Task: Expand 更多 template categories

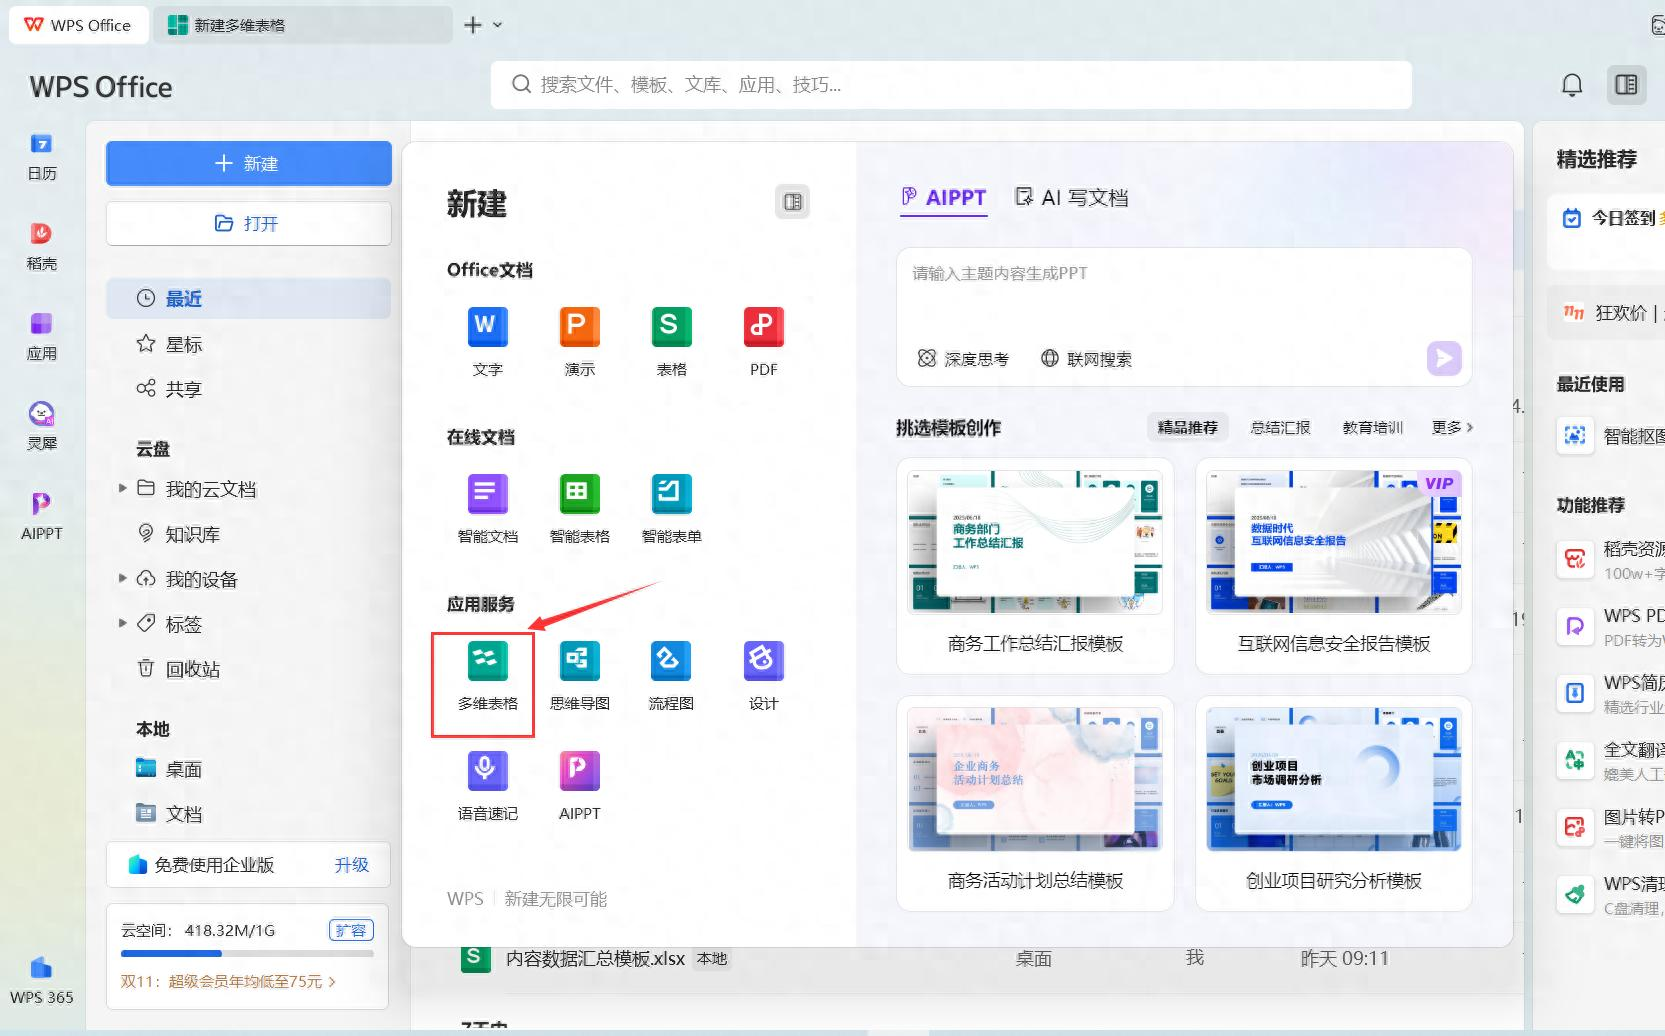Action: pyautogui.click(x=1452, y=427)
